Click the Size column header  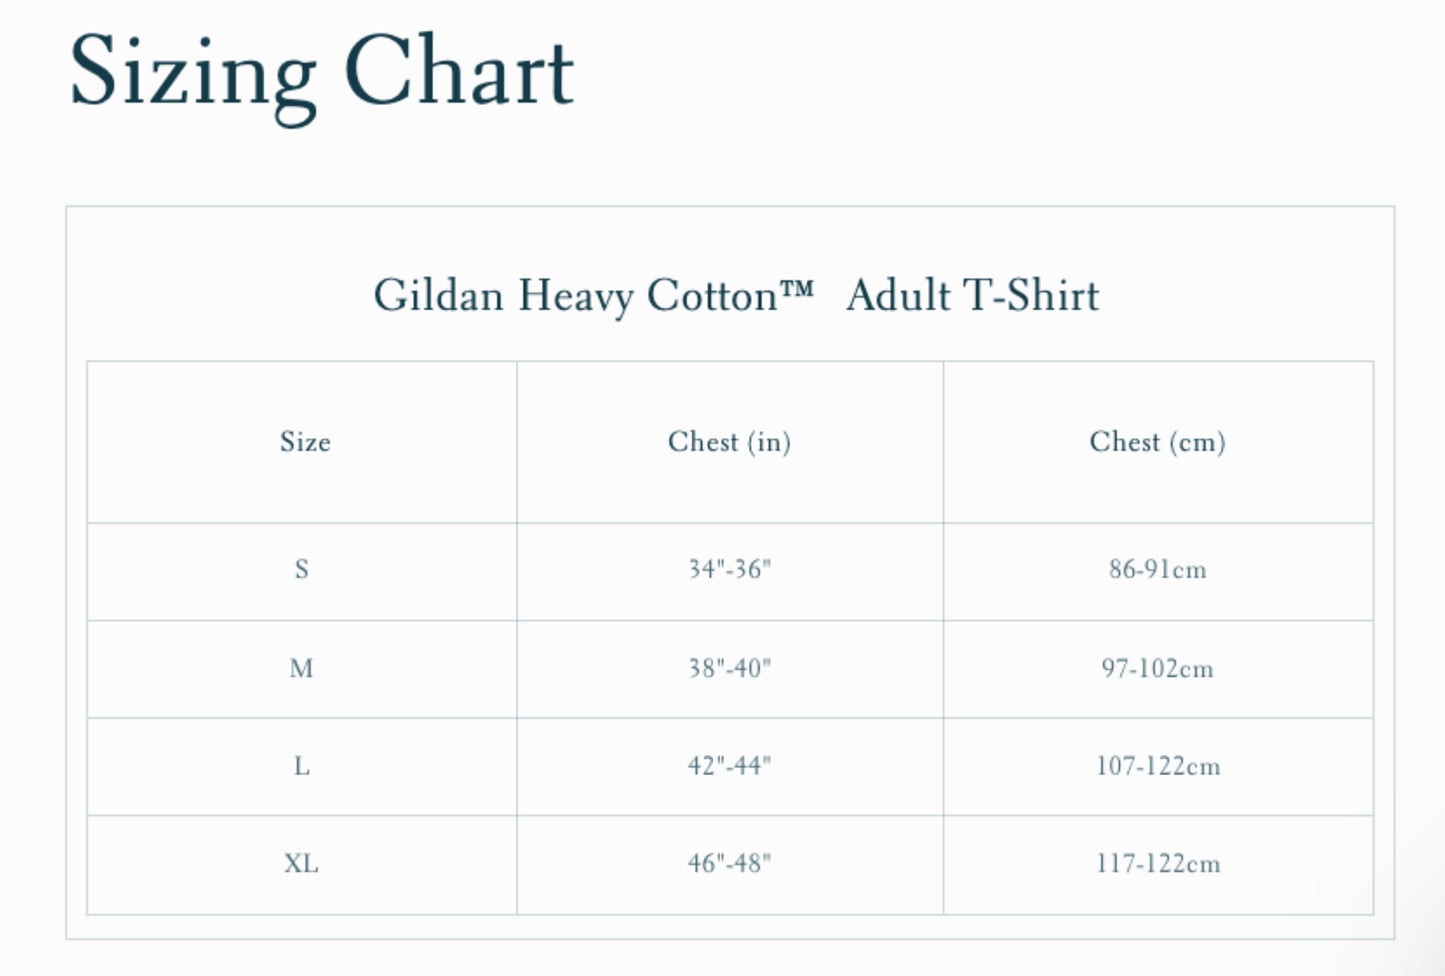coord(305,442)
